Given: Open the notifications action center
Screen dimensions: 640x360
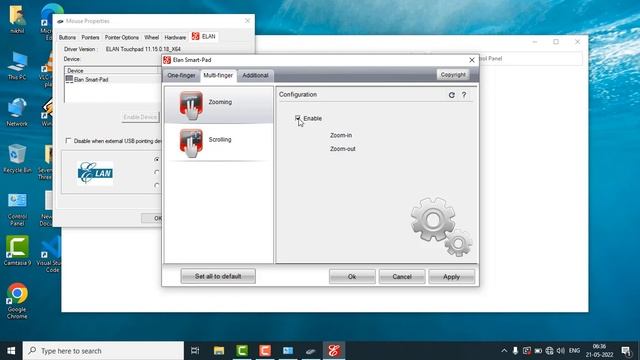Looking at the screenshot, I should [x=626, y=351].
